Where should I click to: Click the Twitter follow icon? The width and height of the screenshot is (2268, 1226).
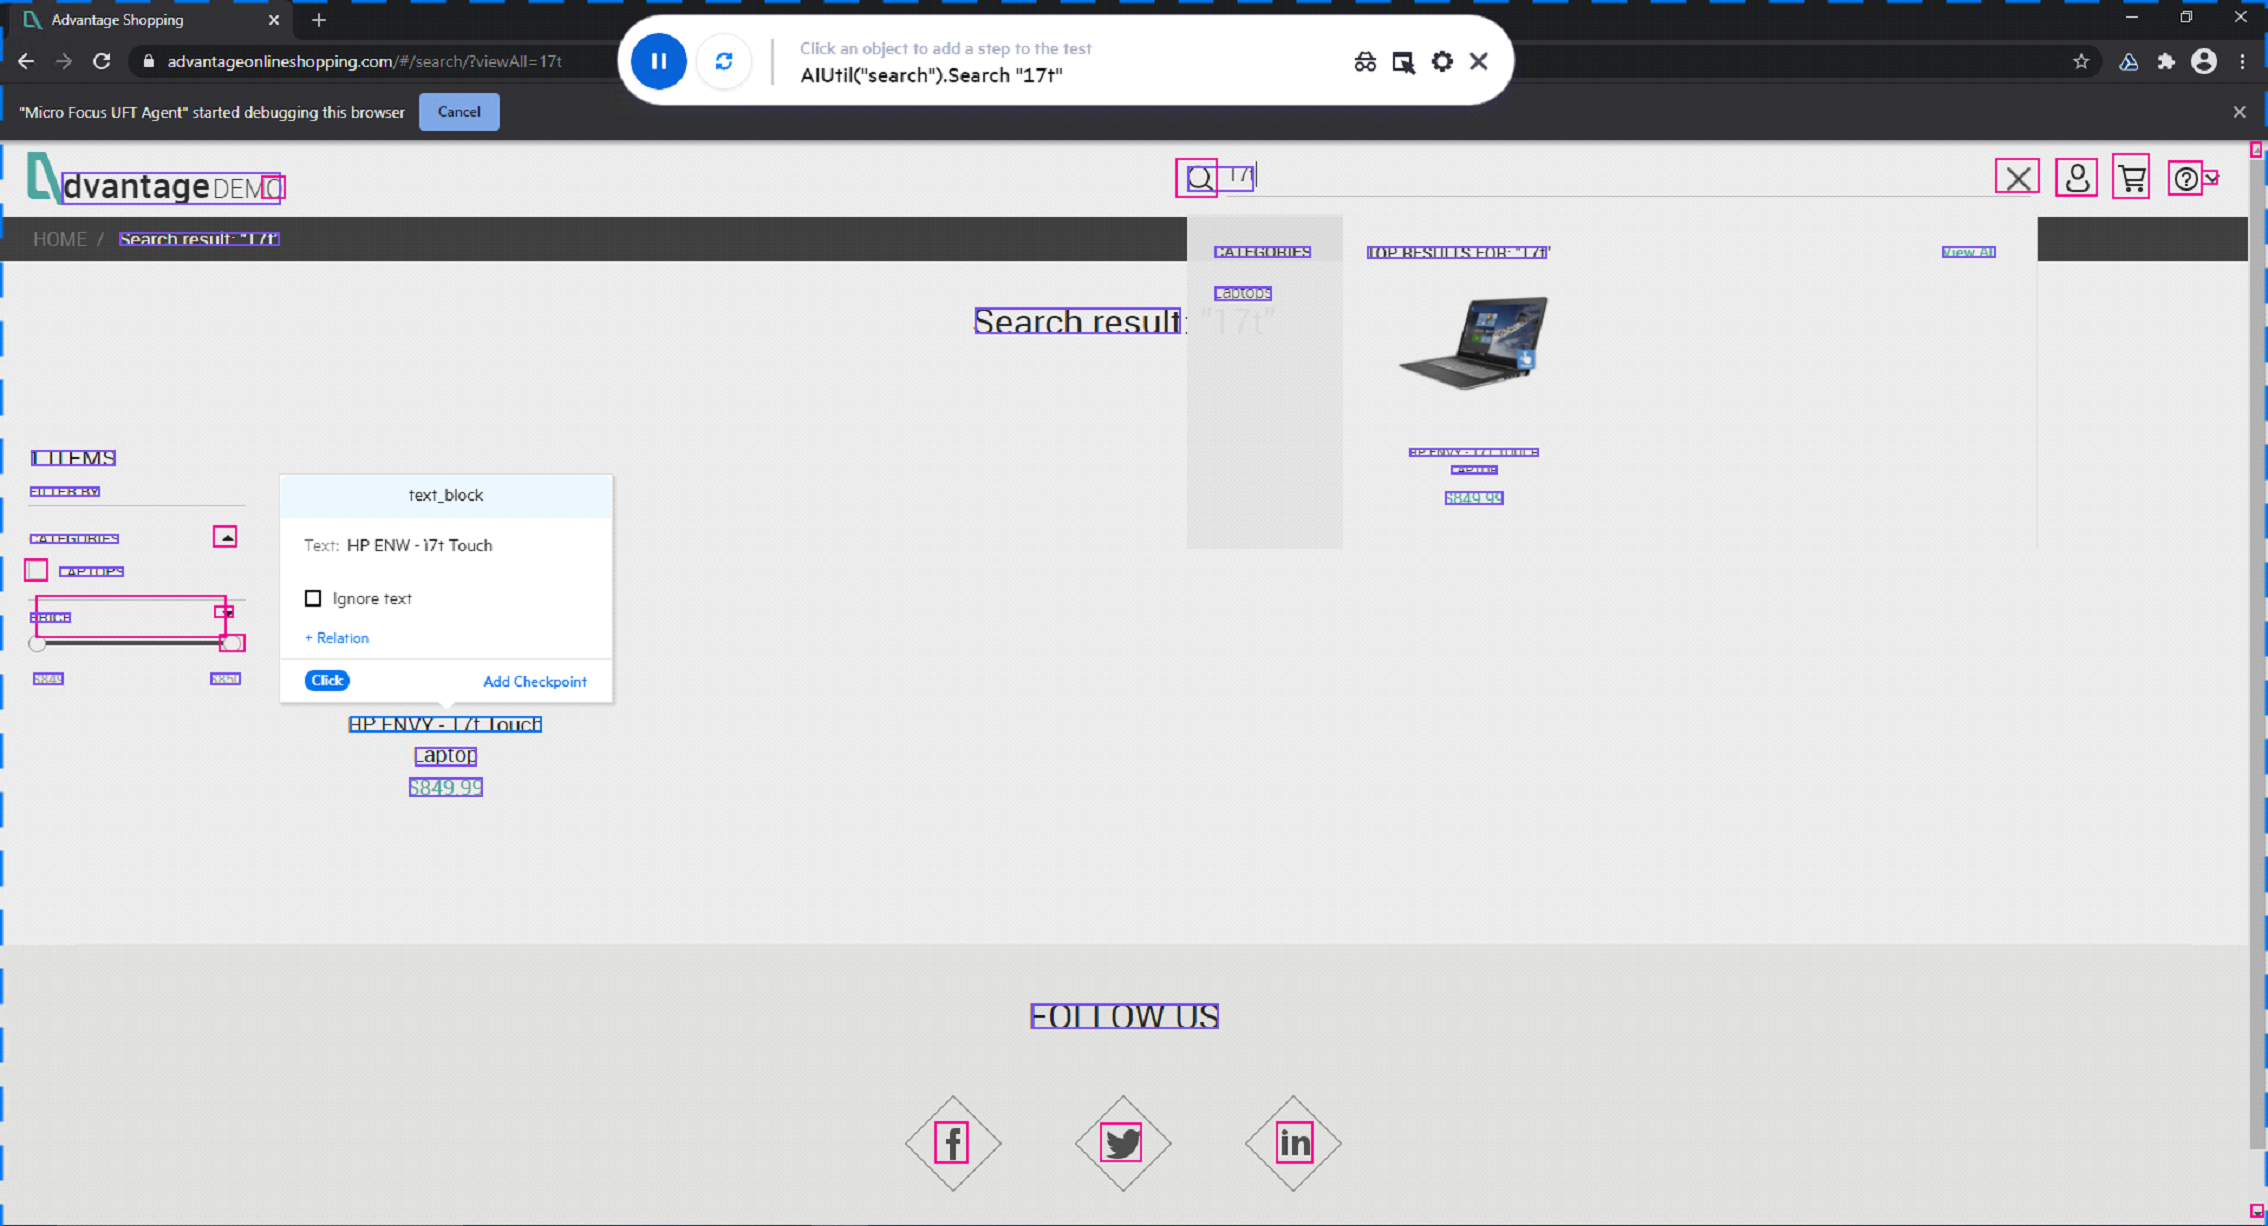pos(1122,1142)
